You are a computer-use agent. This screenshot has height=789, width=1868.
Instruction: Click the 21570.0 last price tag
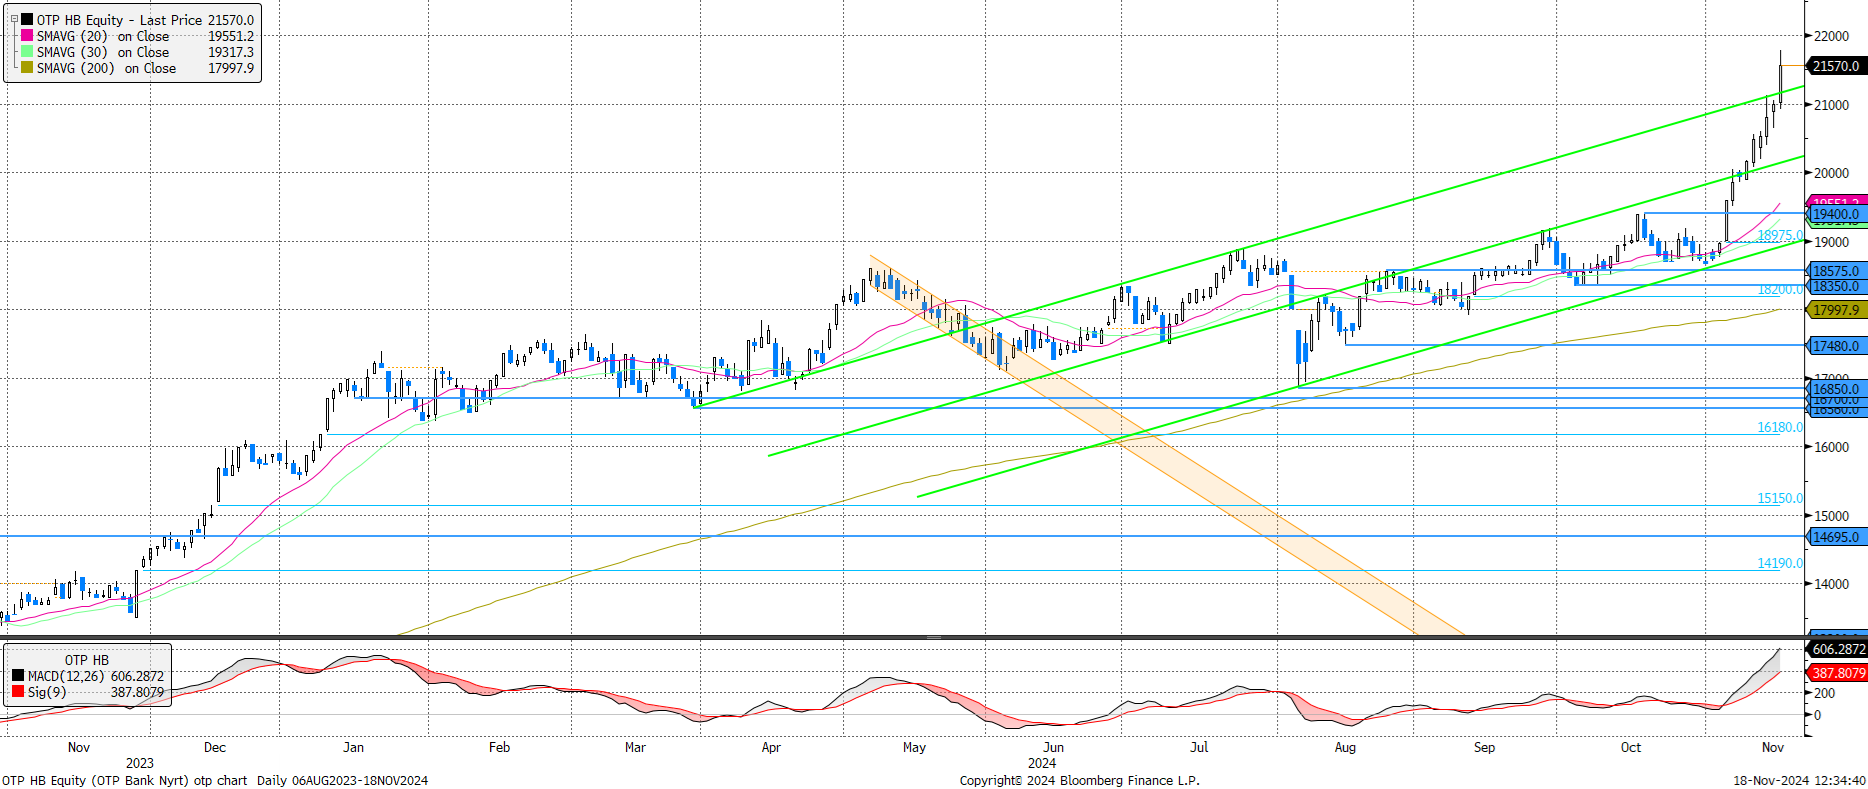point(1836,66)
